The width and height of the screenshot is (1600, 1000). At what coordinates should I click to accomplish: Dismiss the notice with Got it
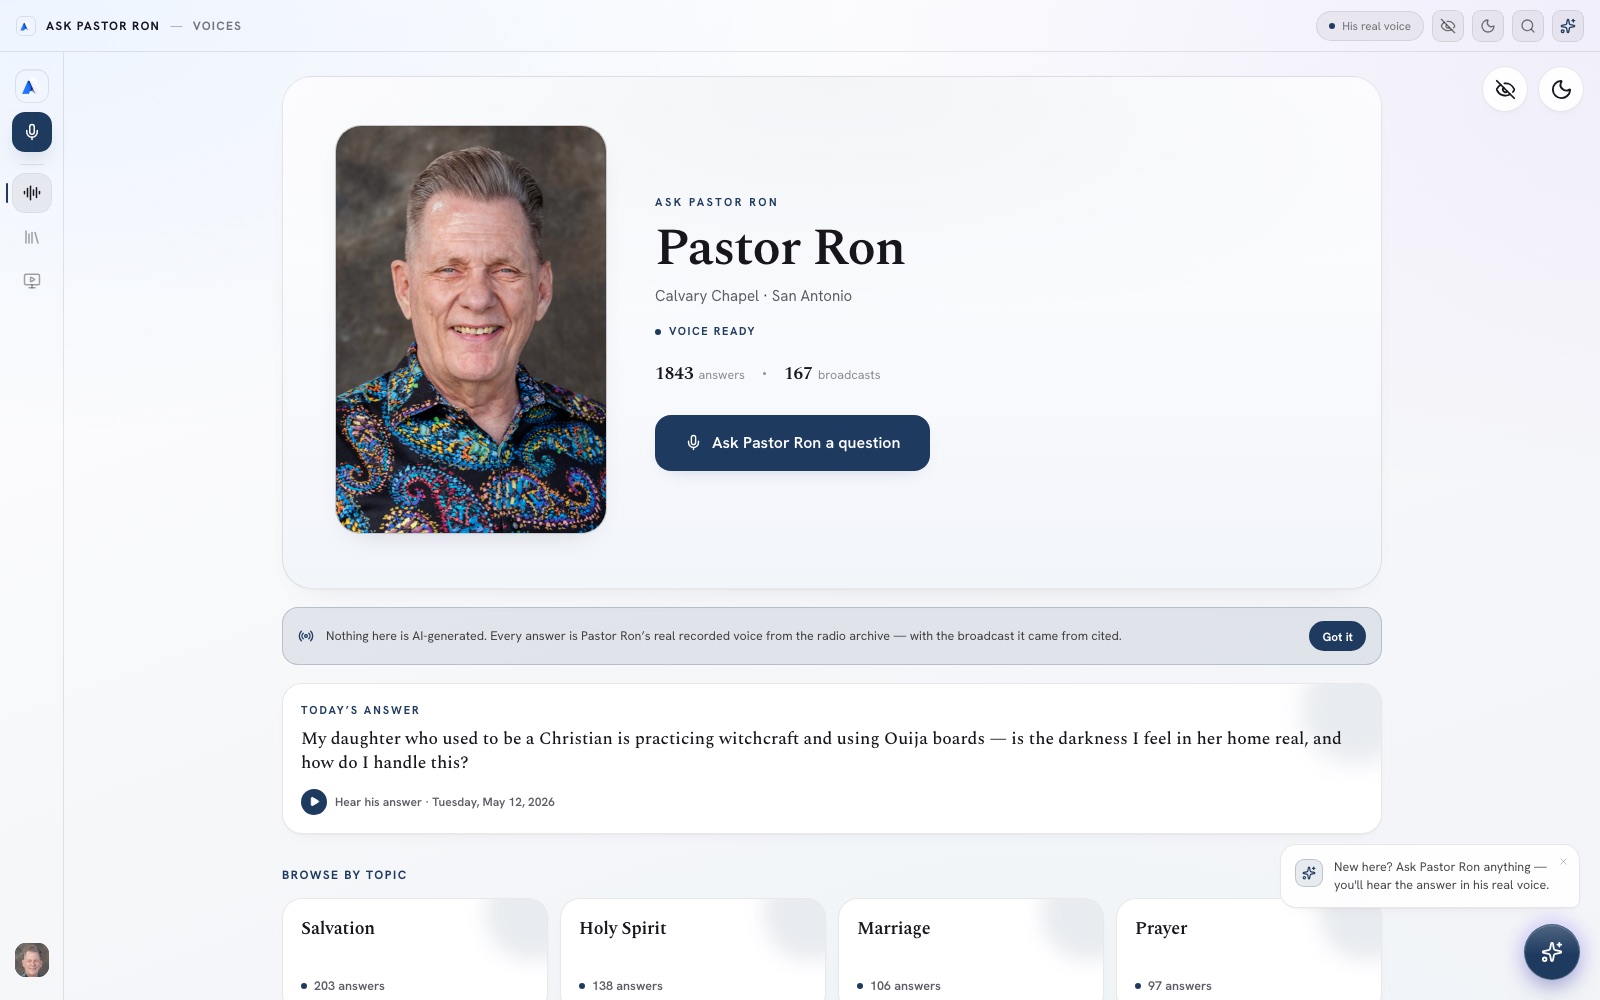click(x=1337, y=636)
